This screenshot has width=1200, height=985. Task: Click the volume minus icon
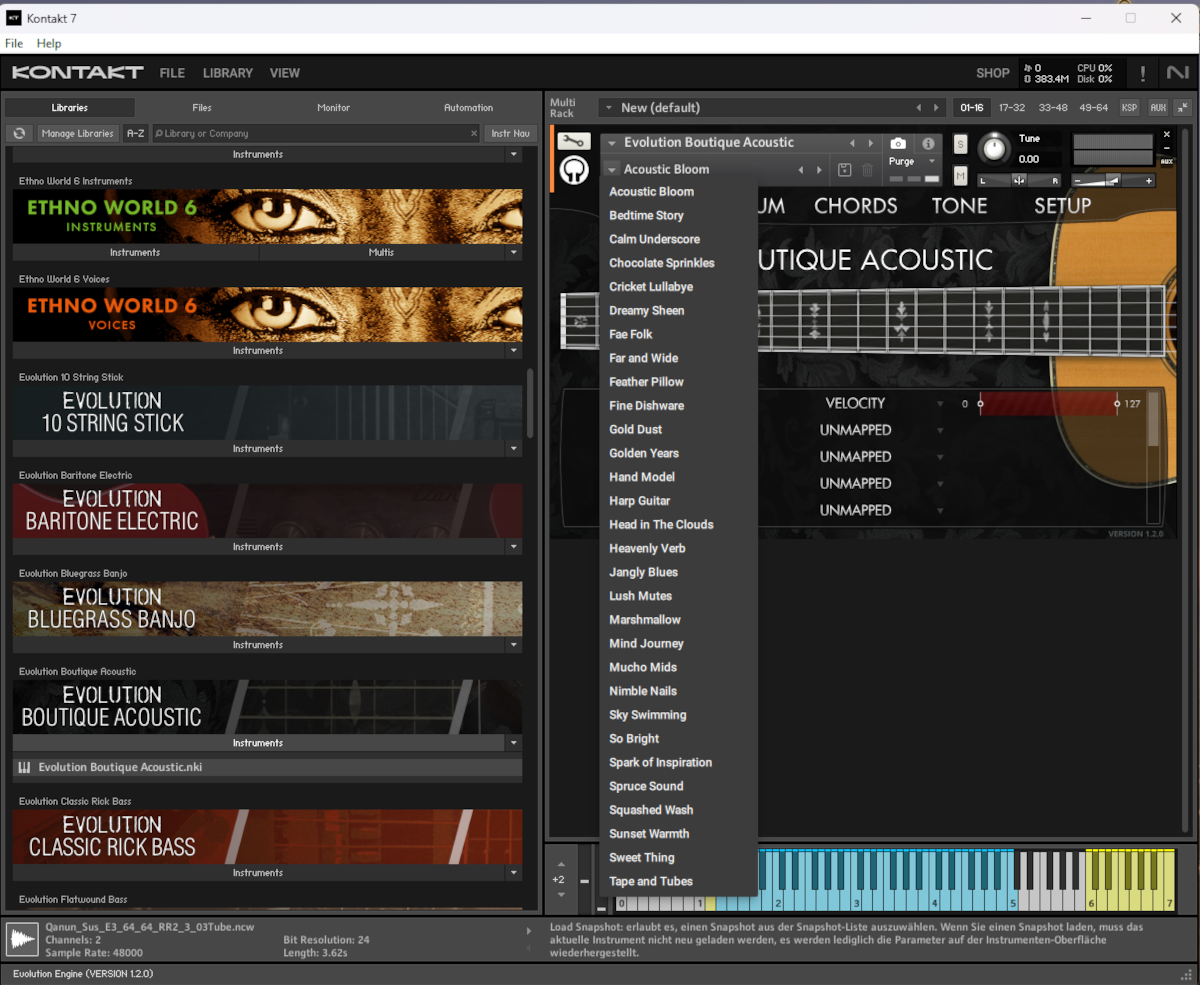(x=1077, y=181)
